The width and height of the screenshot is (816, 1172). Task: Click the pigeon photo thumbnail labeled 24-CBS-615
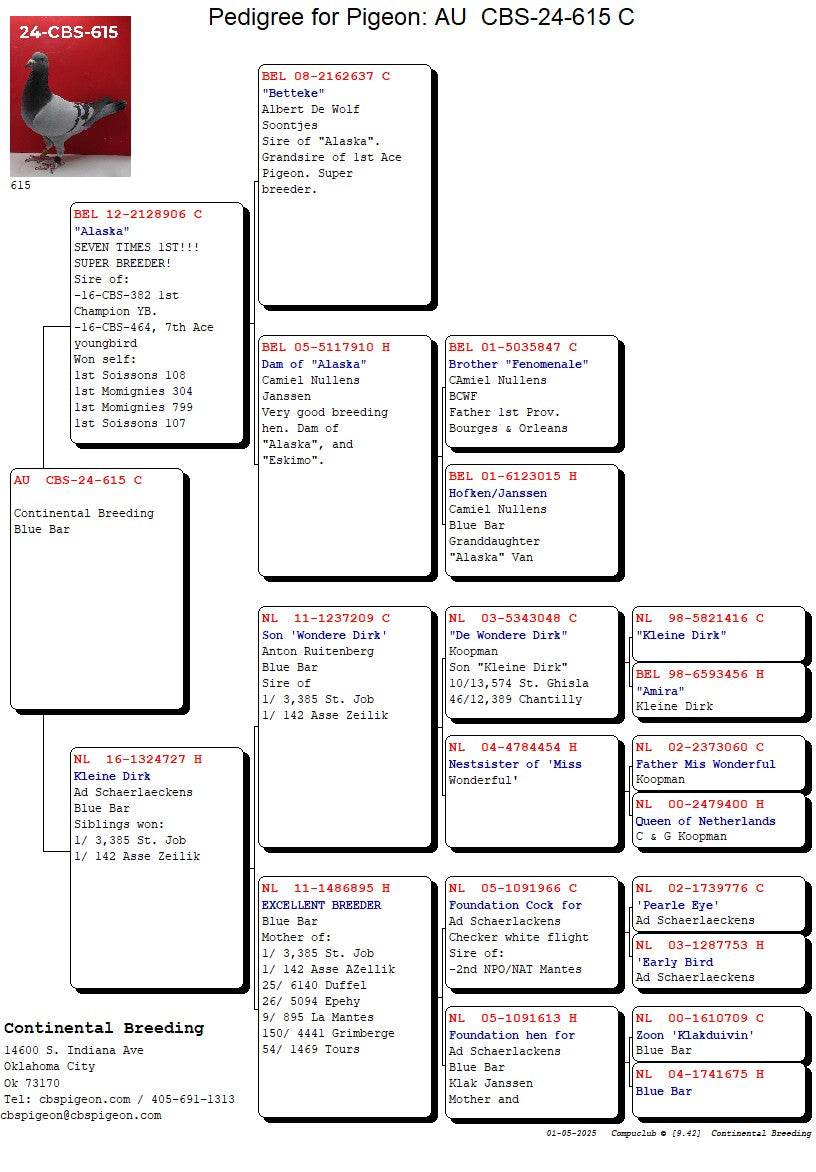(70, 97)
